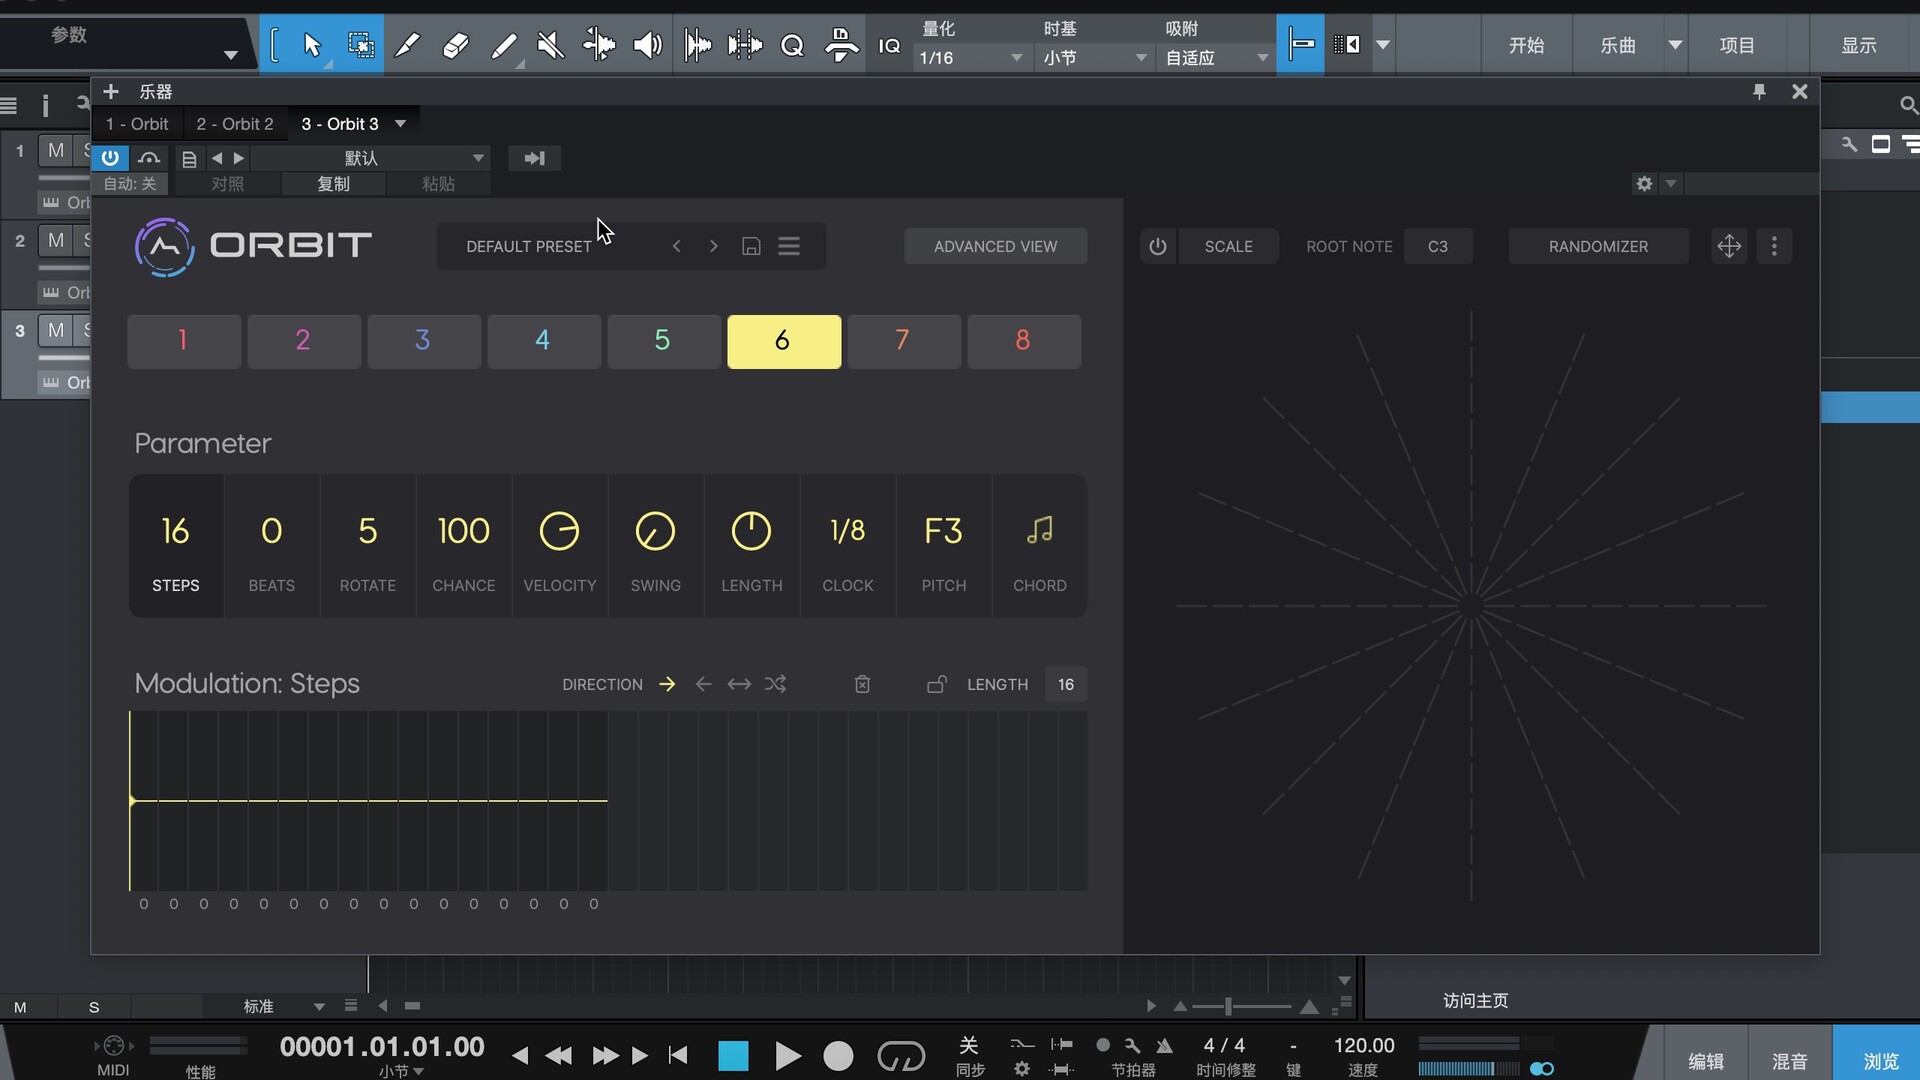Clear modulation with trash icon
This screenshot has height=1080, width=1920.
(862, 684)
